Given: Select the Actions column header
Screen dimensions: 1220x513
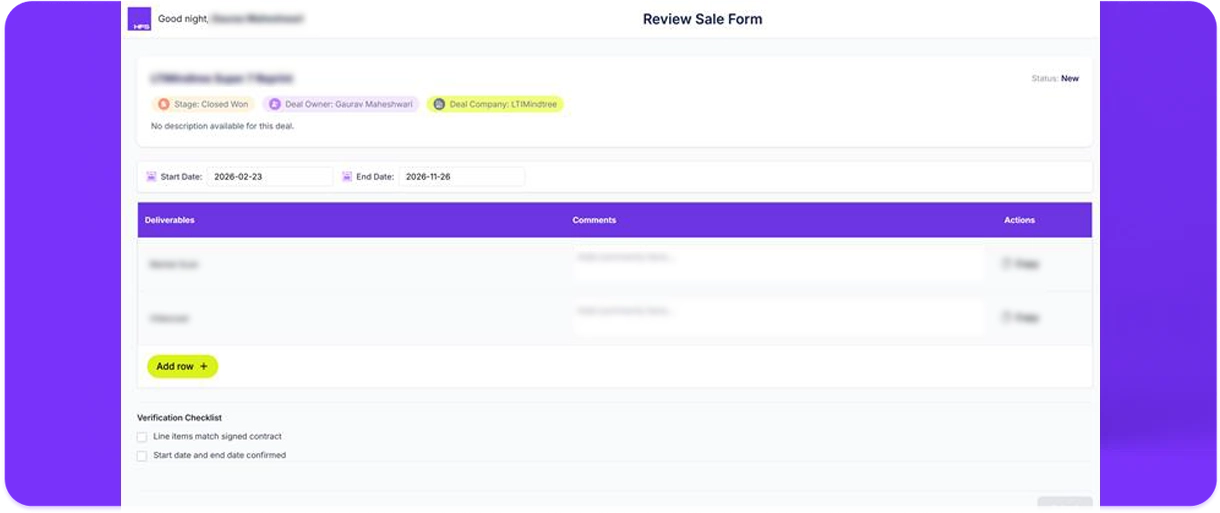Looking at the screenshot, I should [x=1020, y=220].
